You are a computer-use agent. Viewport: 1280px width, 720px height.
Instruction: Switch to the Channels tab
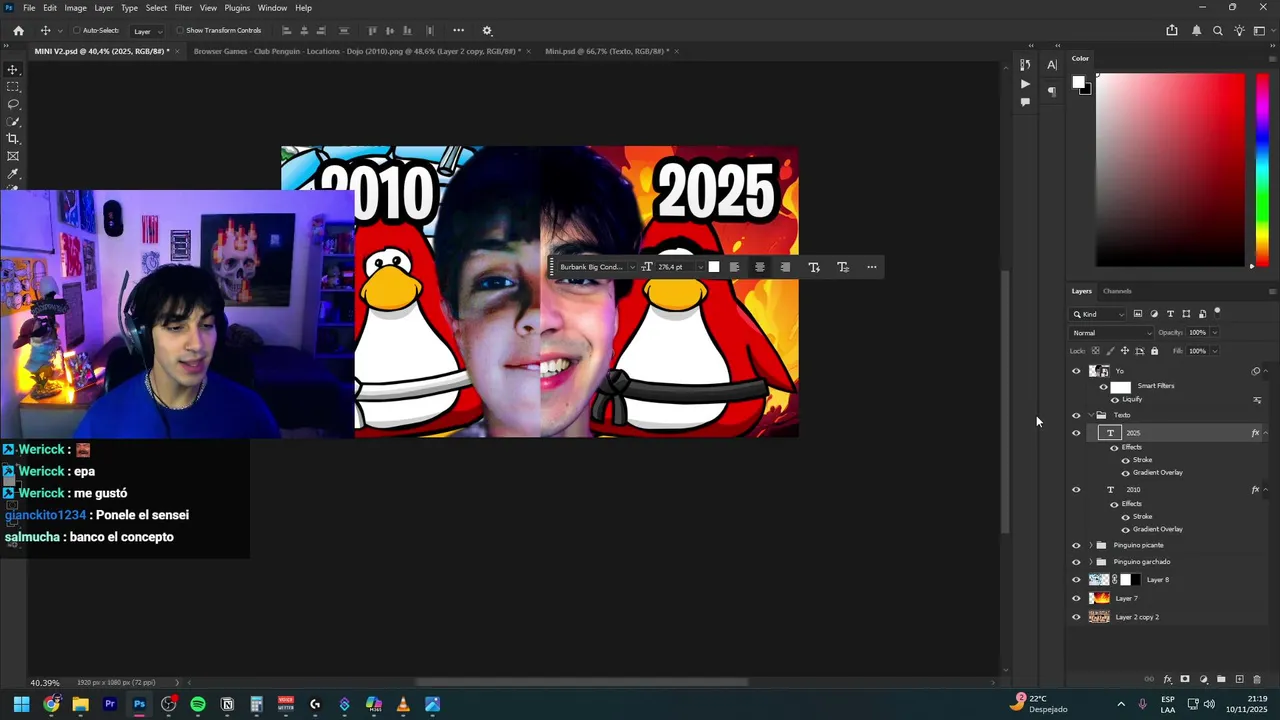pyautogui.click(x=1117, y=291)
